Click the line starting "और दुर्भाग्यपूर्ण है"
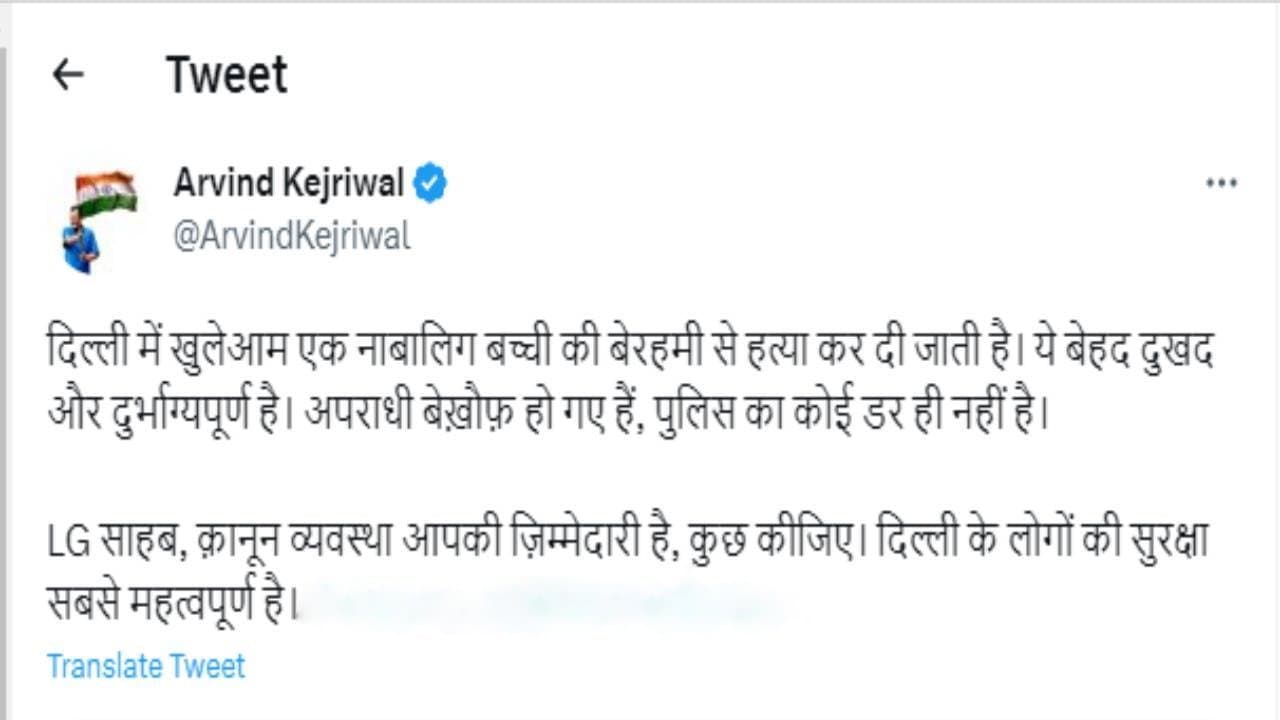Screen dimensions: 1280x720 [547, 412]
